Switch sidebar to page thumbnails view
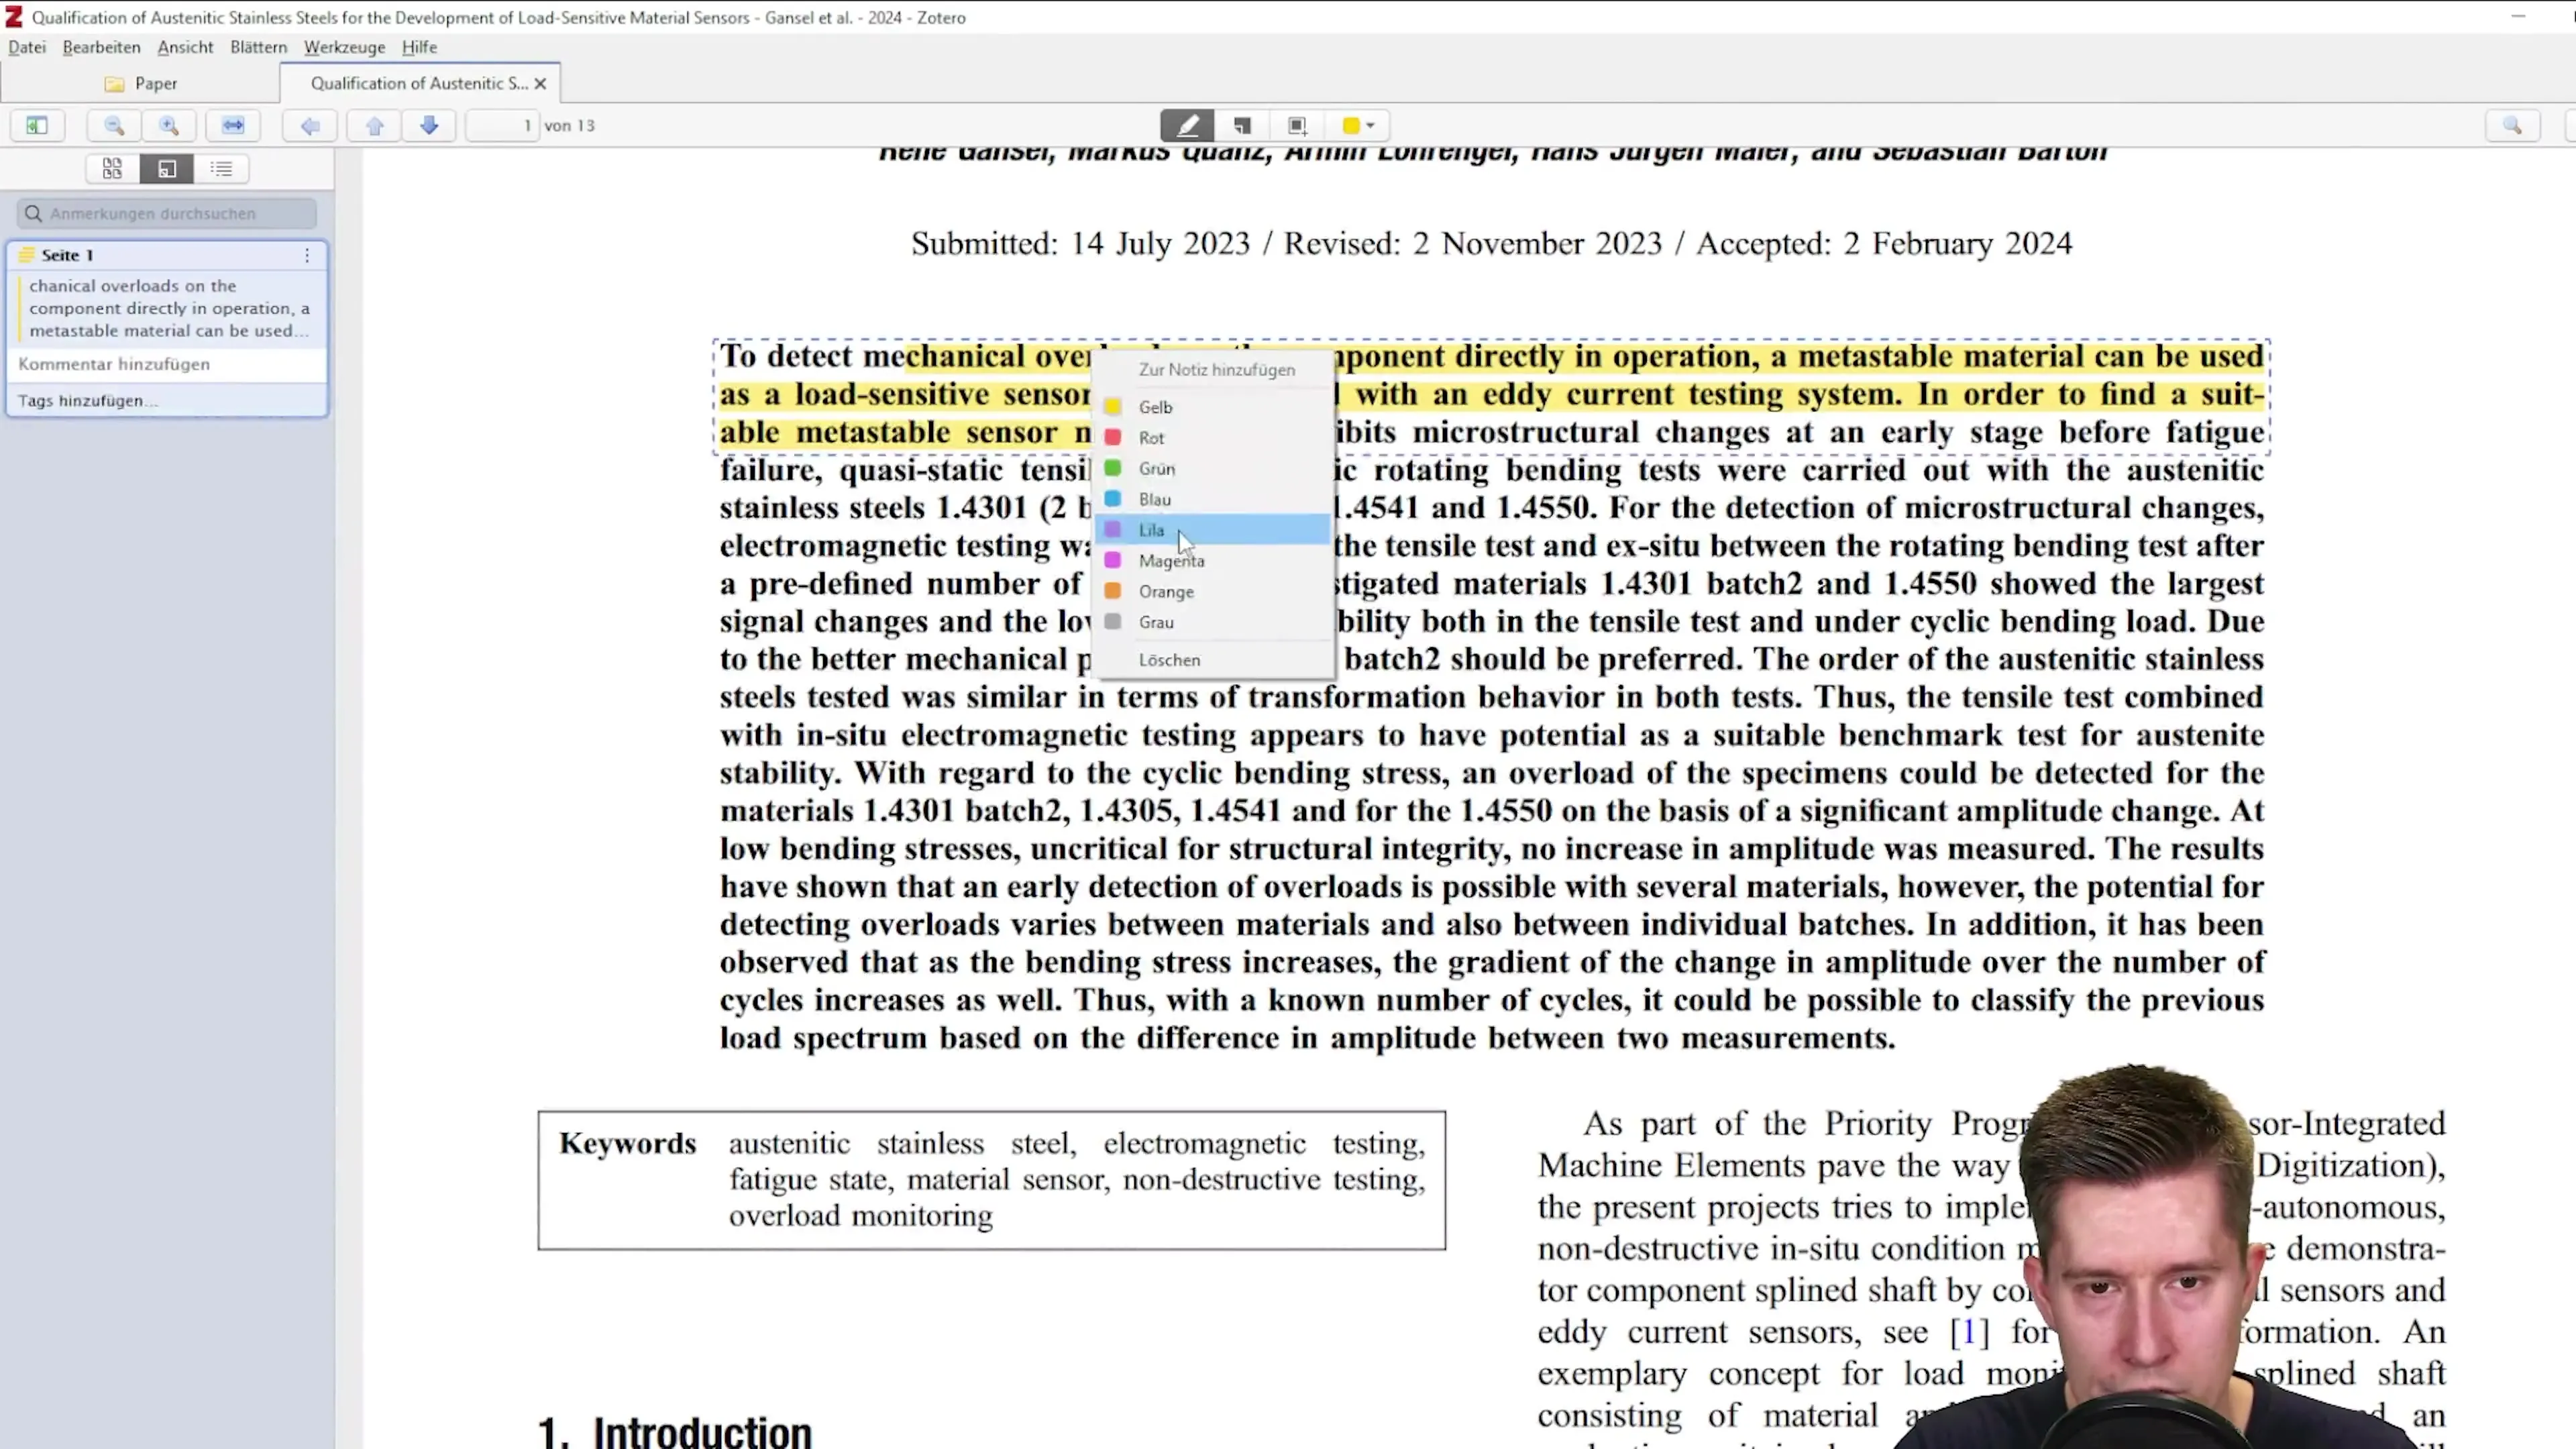The image size is (2576, 1449). (112, 168)
